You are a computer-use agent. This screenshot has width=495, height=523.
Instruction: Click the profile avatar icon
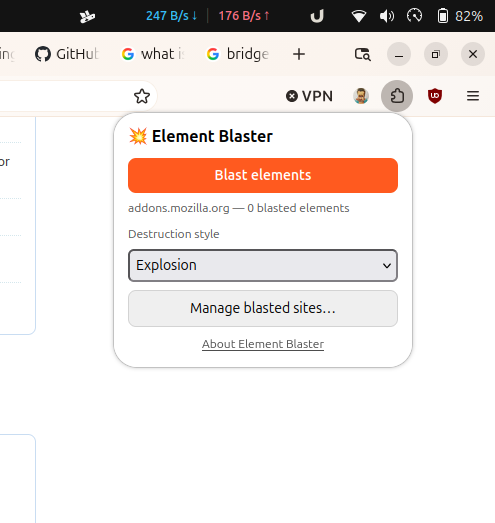click(x=361, y=96)
